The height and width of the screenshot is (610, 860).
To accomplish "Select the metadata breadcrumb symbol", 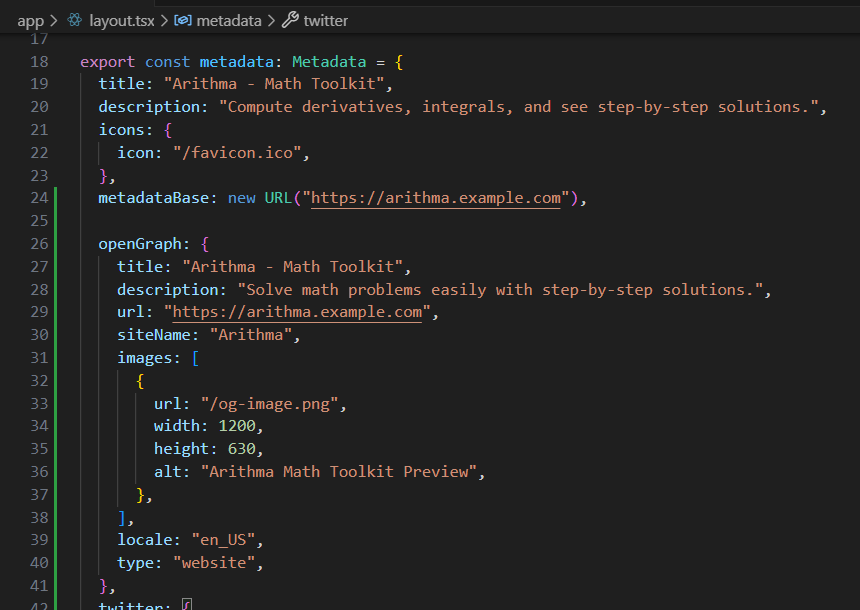I will click(x=229, y=21).
